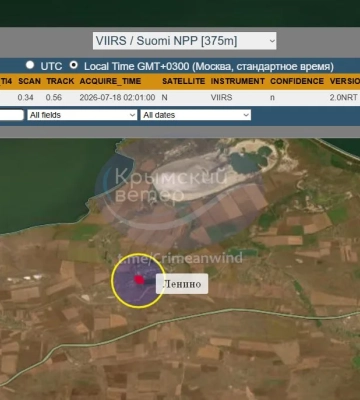Click the search input field left of All fields
This screenshot has height=400, width=360.
[x=12, y=115]
